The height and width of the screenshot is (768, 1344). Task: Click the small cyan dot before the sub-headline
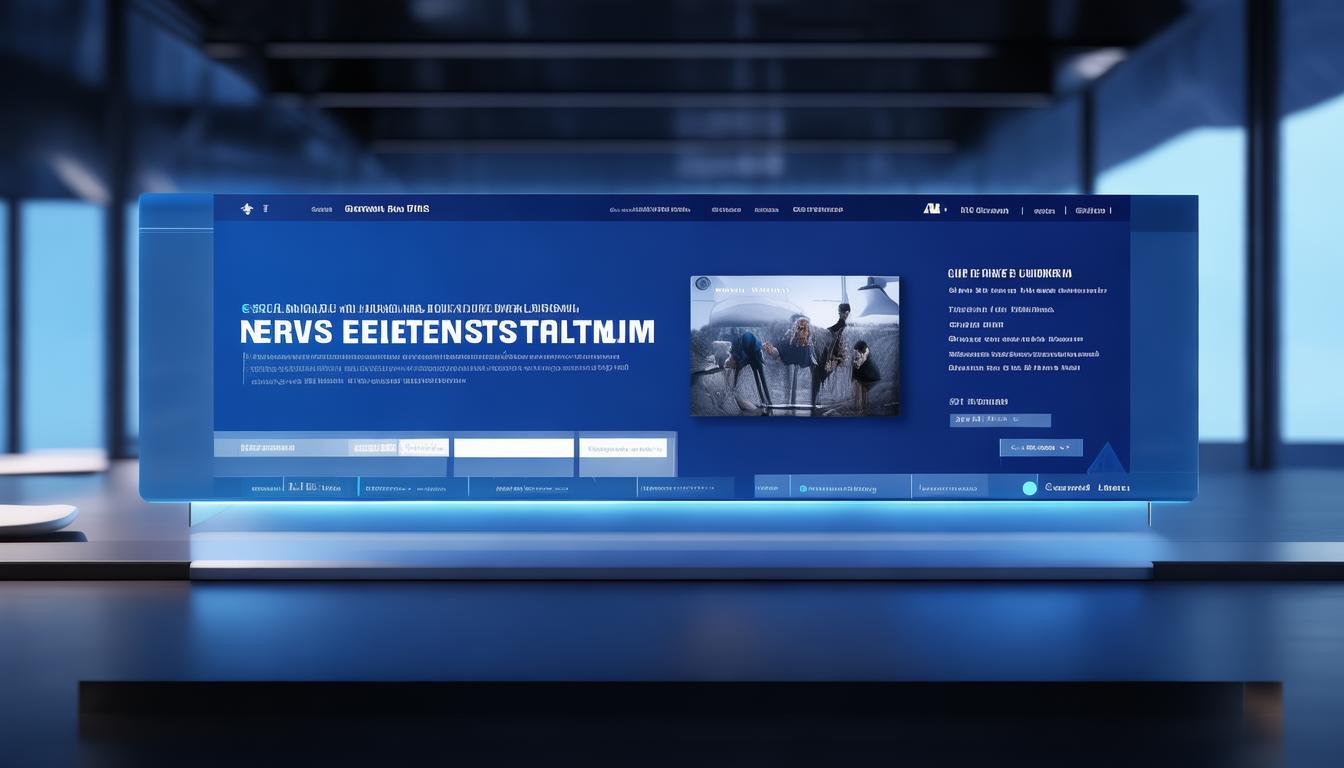point(246,309)
